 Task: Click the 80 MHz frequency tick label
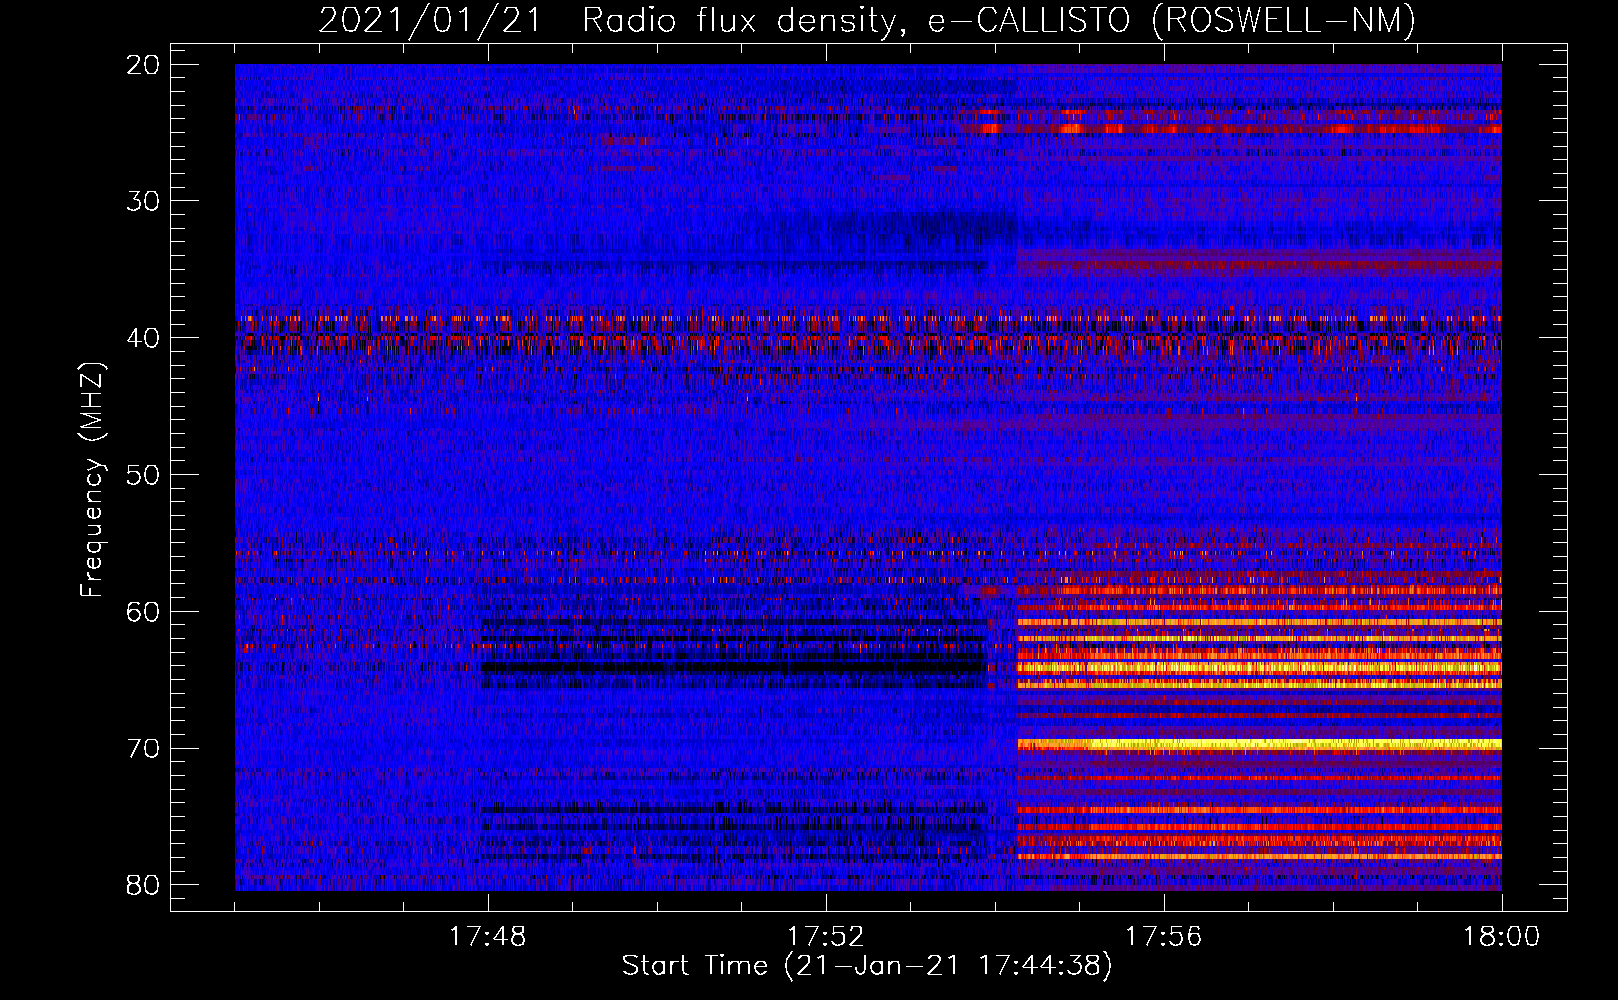point(144,885)
